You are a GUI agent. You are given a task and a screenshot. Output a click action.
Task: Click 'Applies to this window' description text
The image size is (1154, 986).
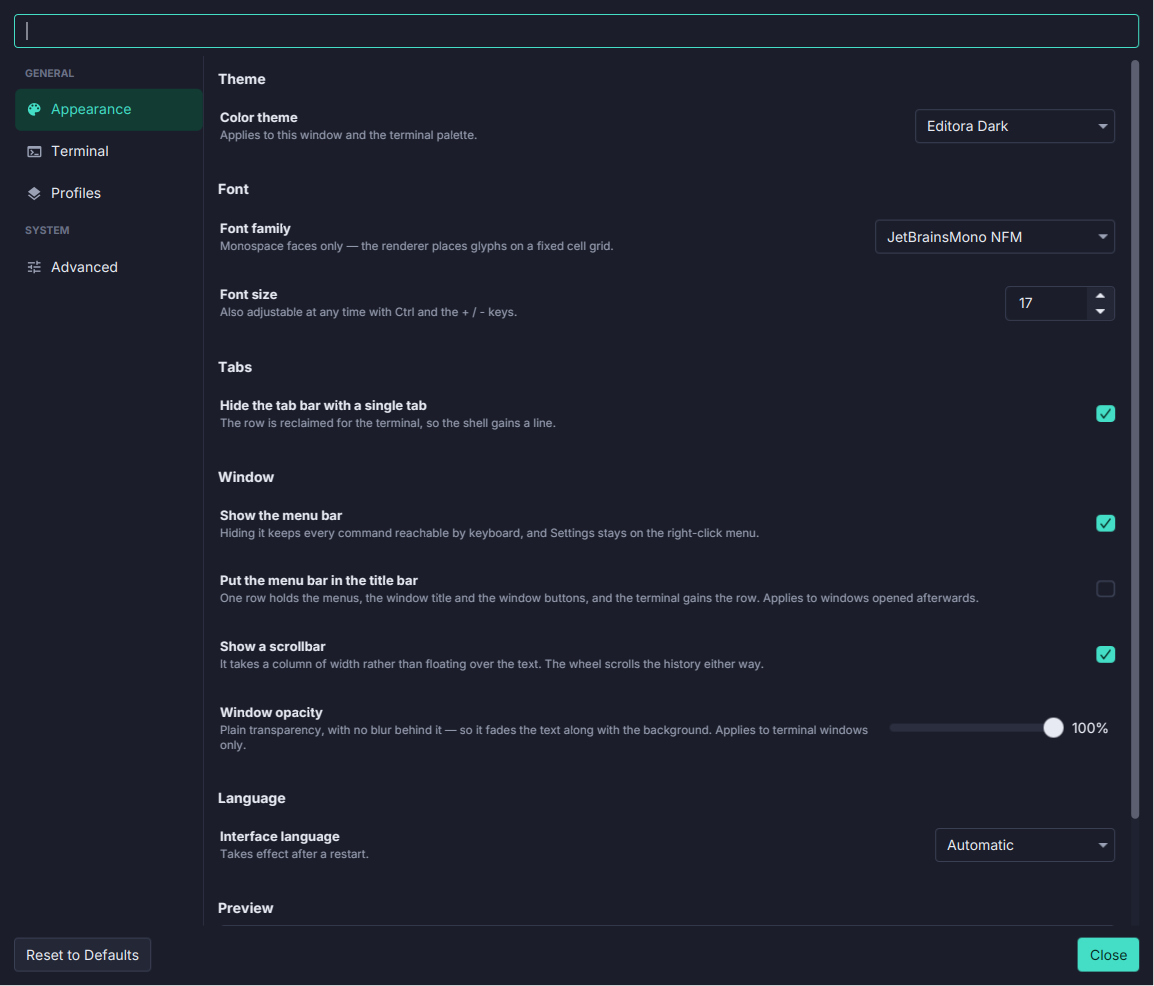click(348, 135)
